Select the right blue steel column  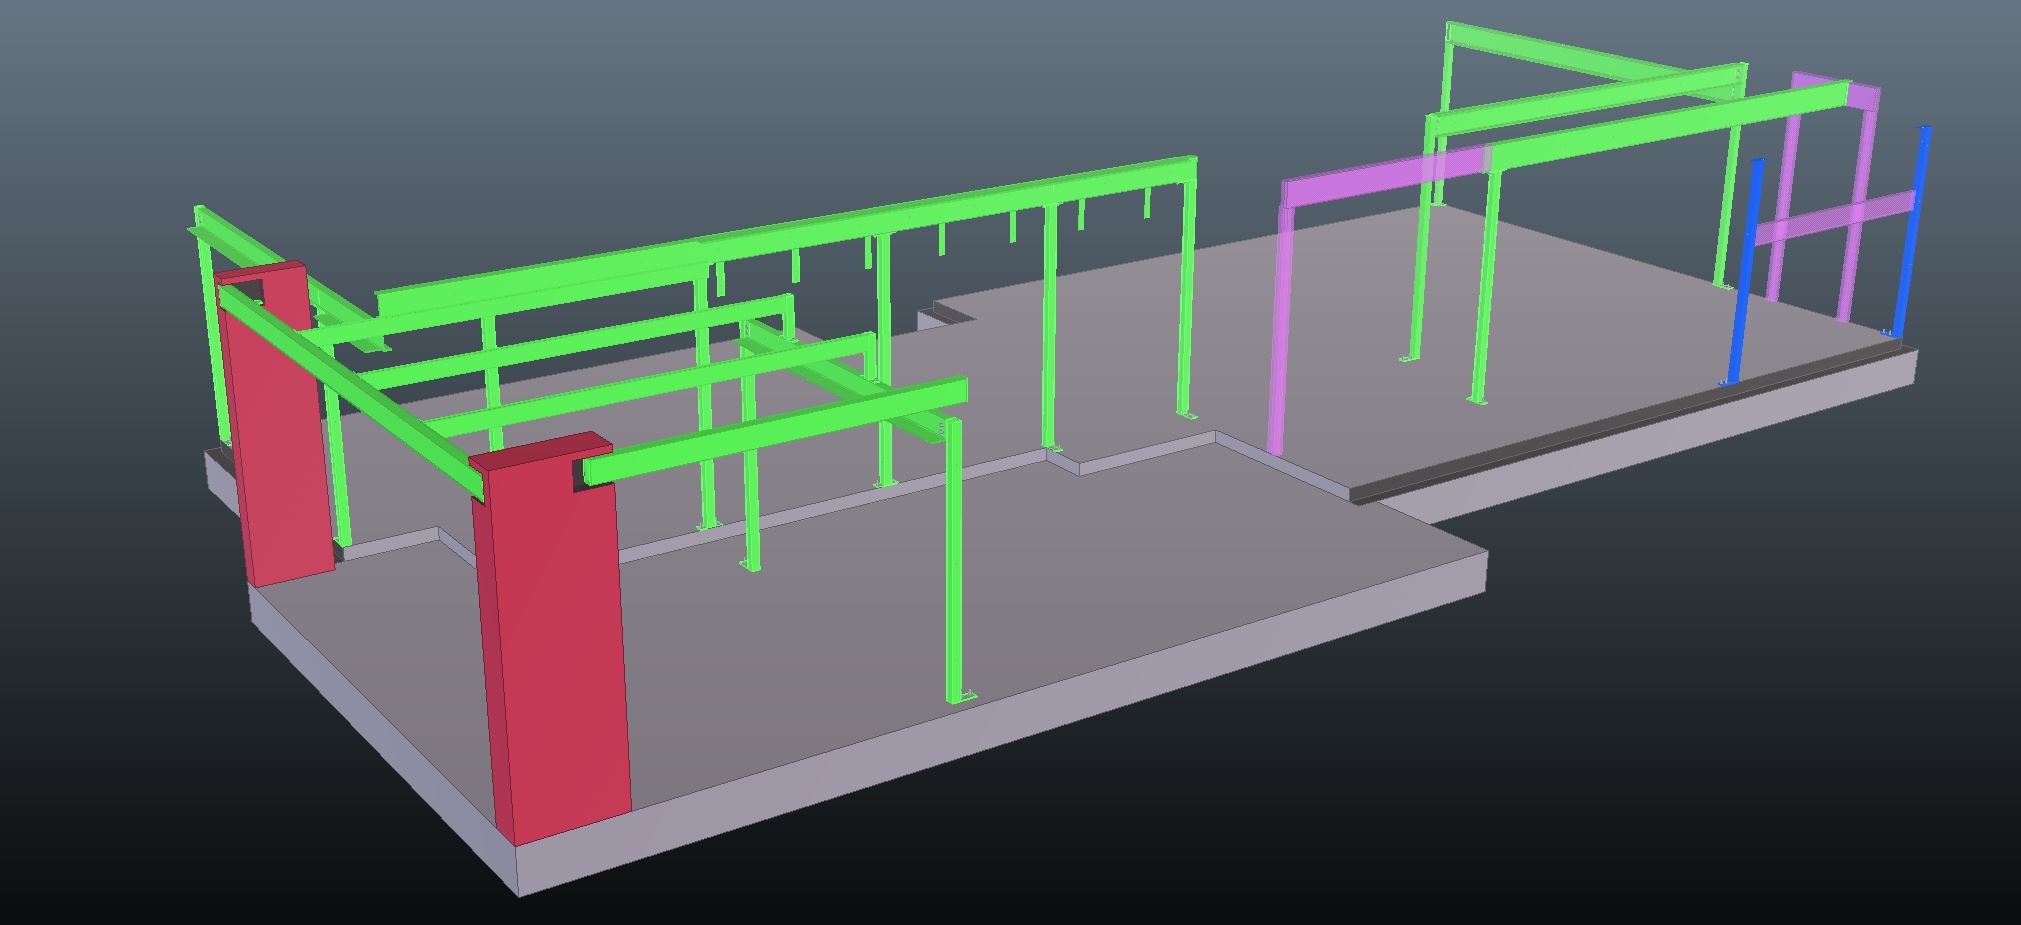(1909, 230)
